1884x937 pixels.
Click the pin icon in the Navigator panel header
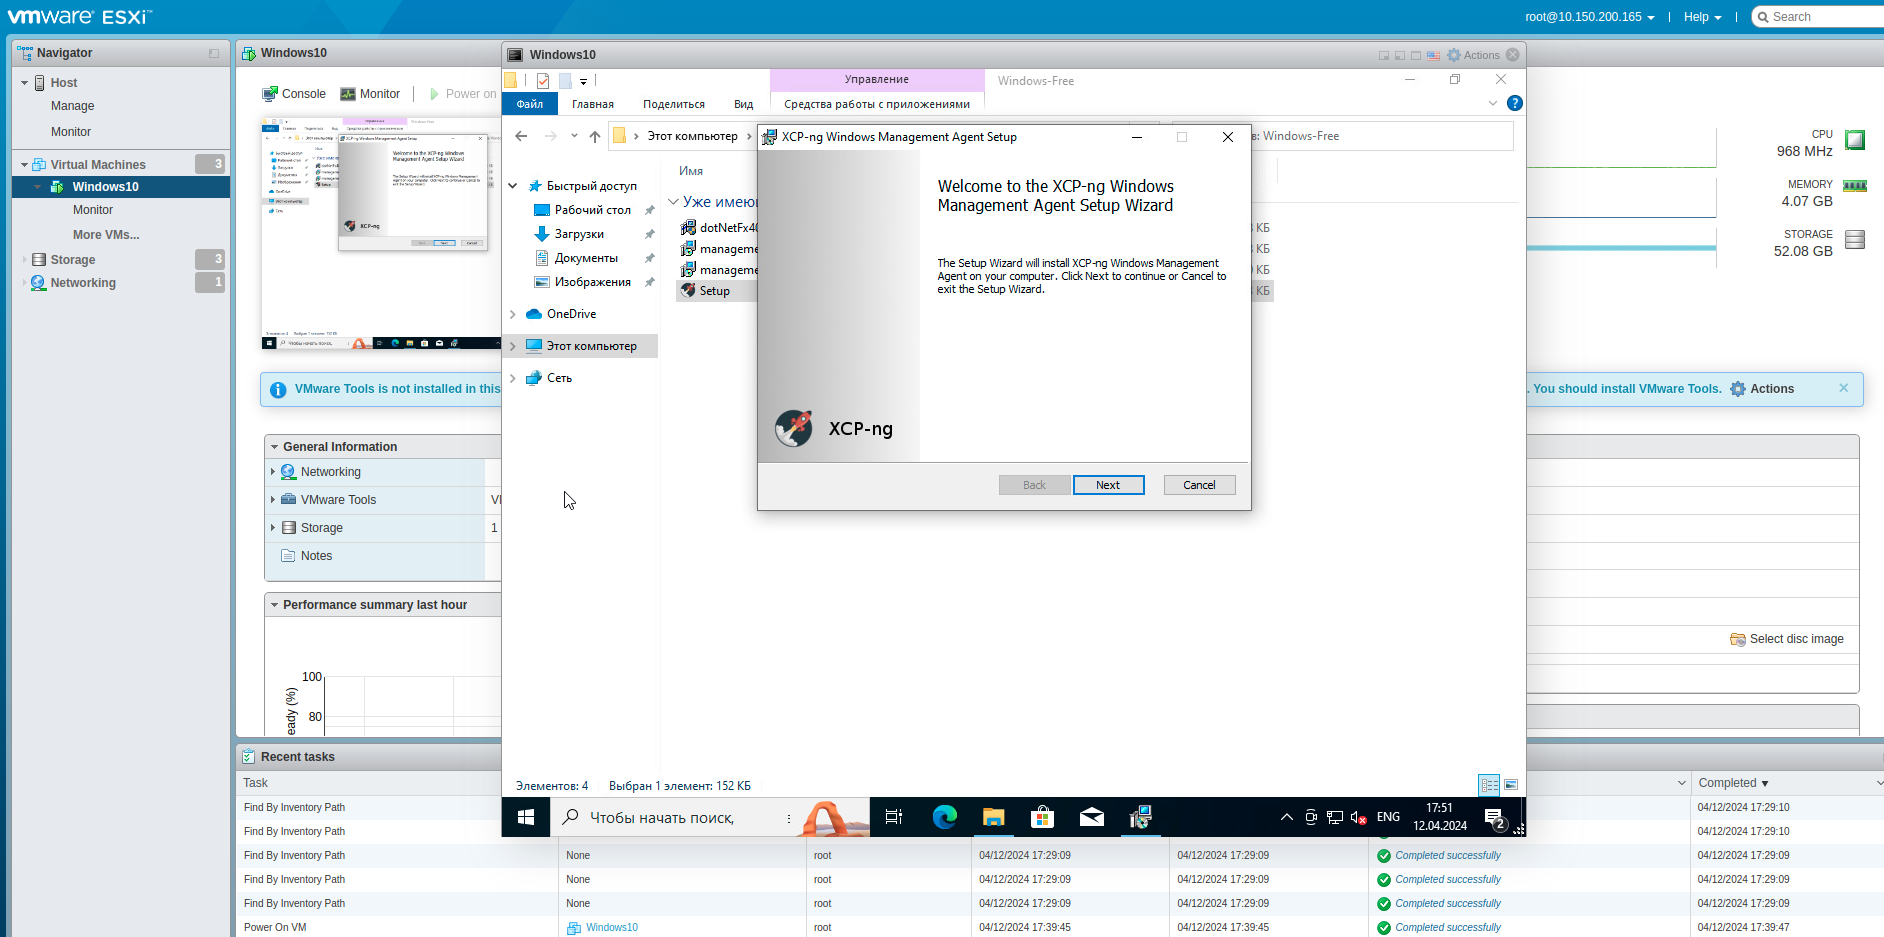tap(214, 53)
